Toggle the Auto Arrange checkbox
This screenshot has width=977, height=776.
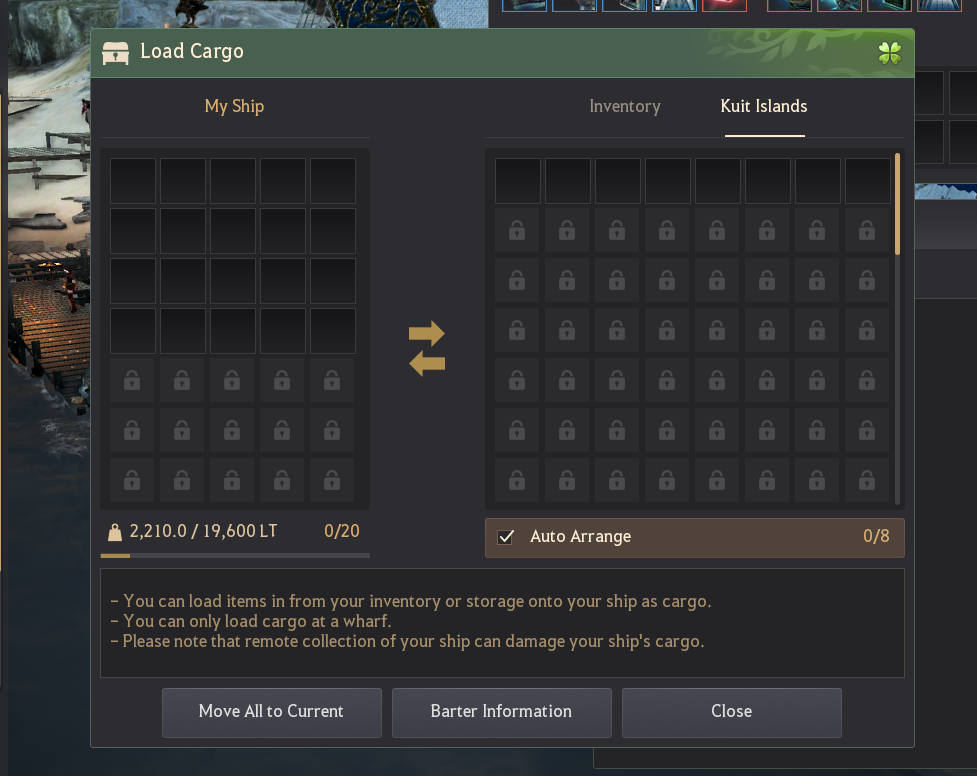505,537
